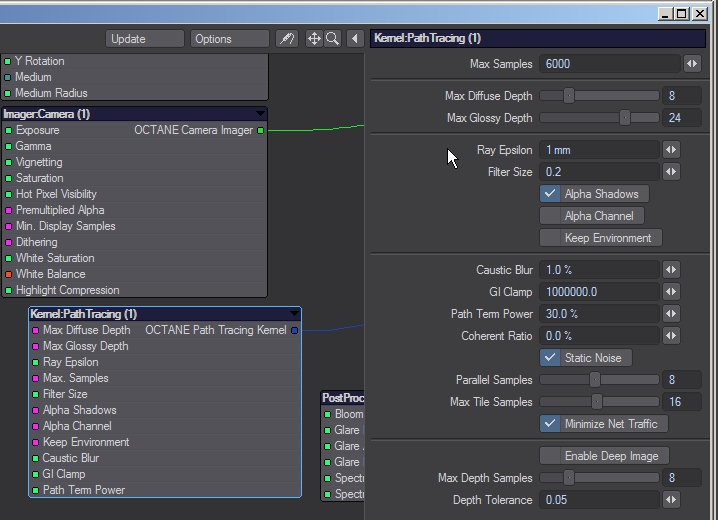Click the Max Depth Samples slider
This screenshot has height=520, width=718.
tap(599, 477)
